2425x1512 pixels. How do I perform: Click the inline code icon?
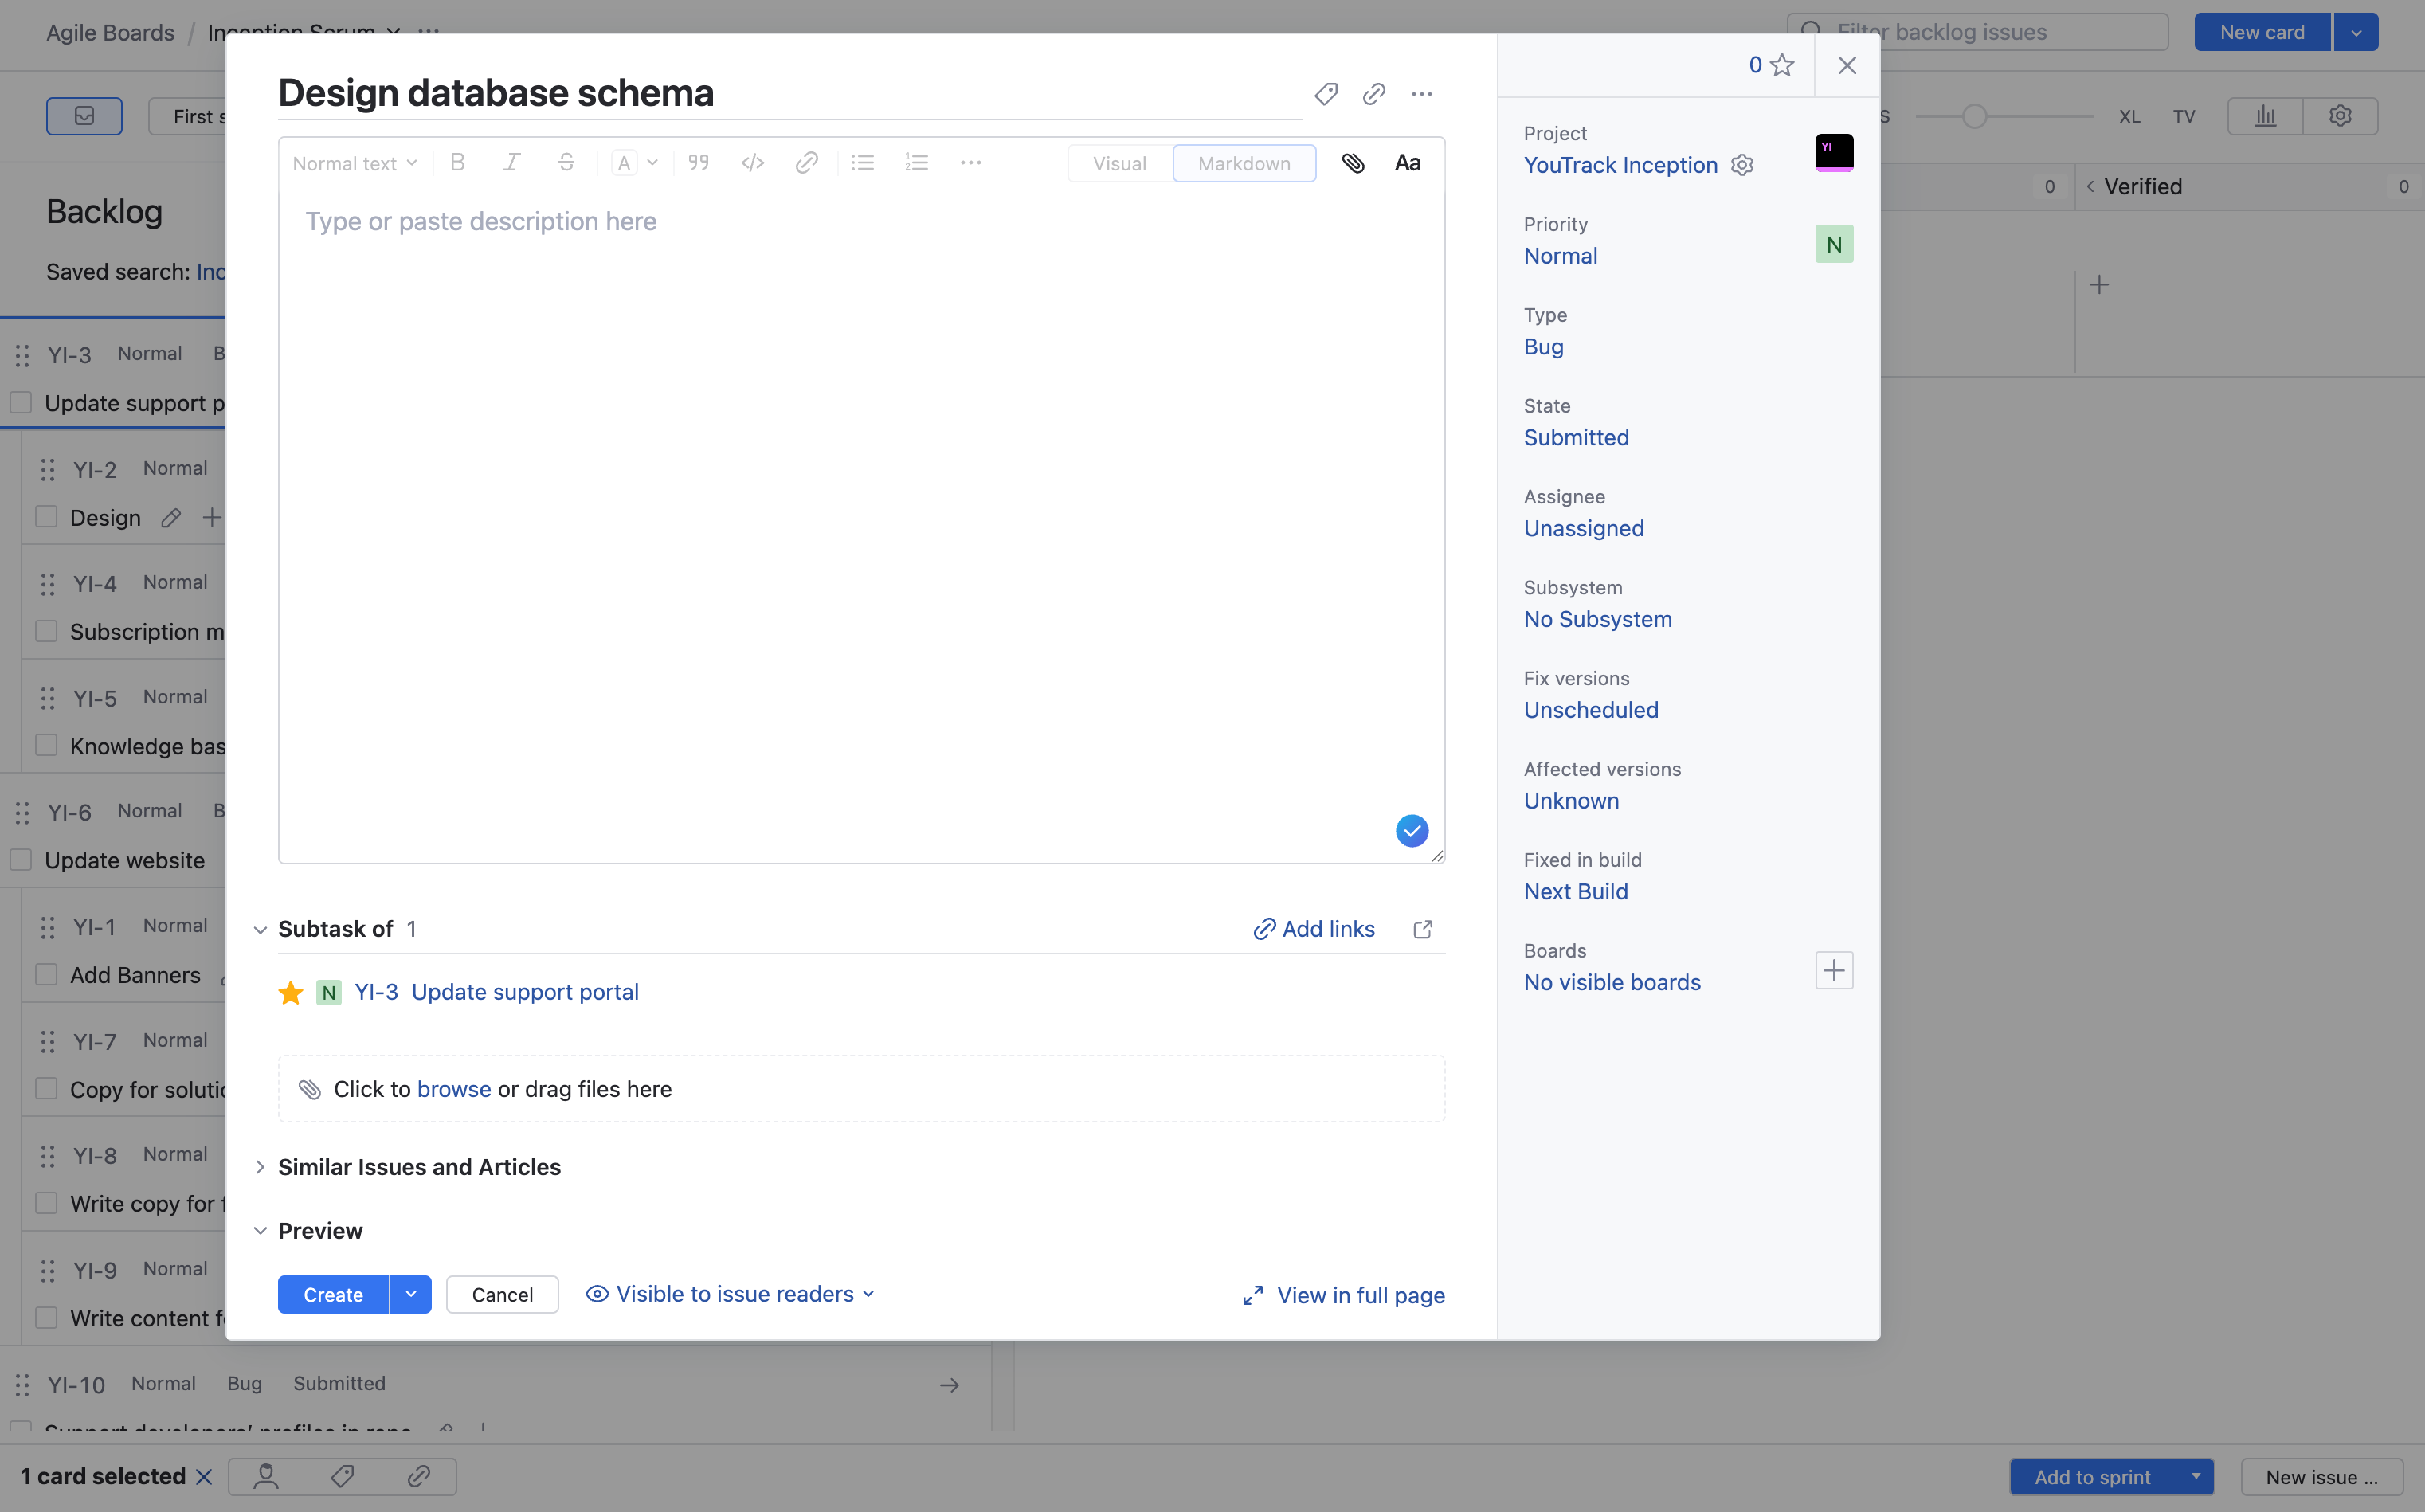(x=753, y=163)
